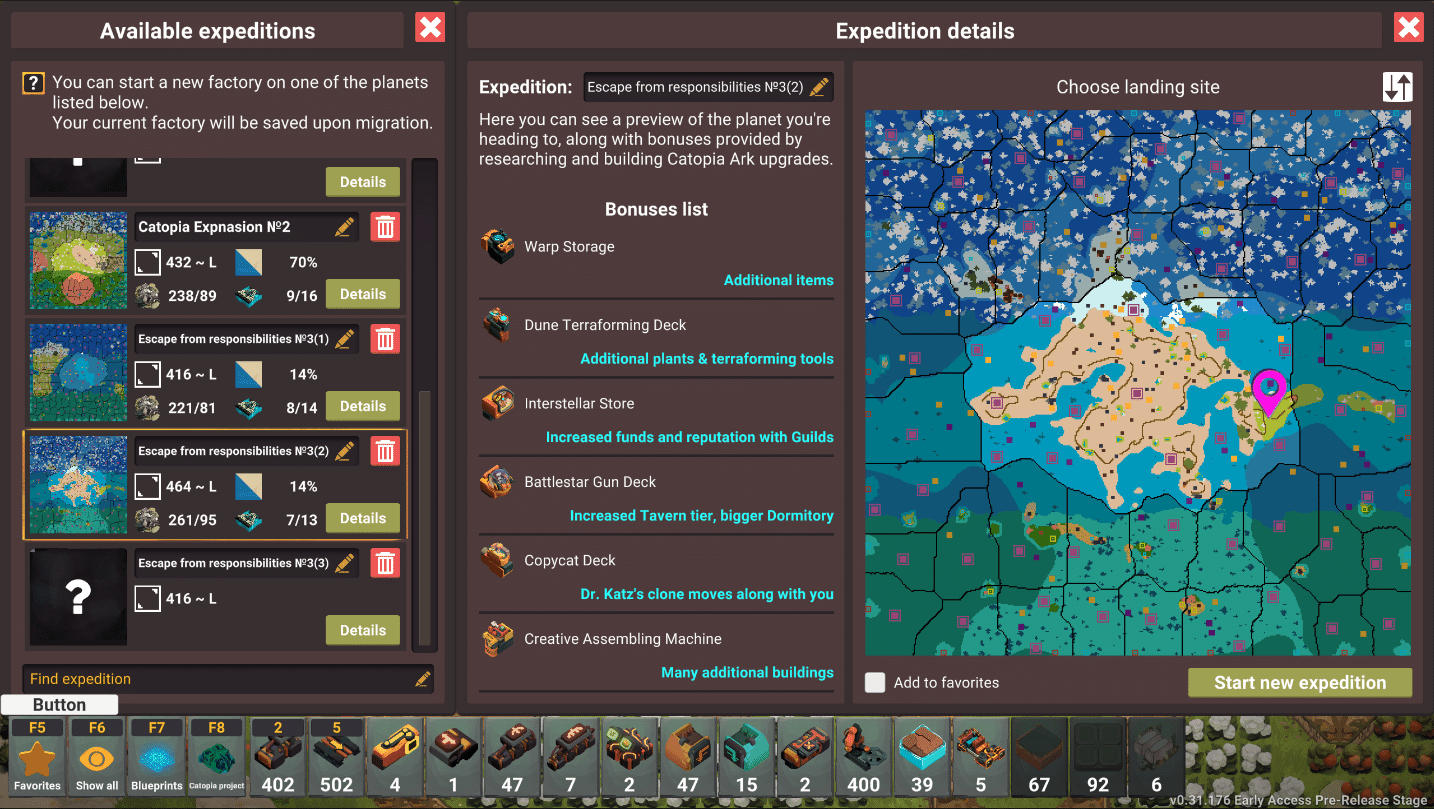
Task: Click the expedition list scrollbar
Action: 425,519
